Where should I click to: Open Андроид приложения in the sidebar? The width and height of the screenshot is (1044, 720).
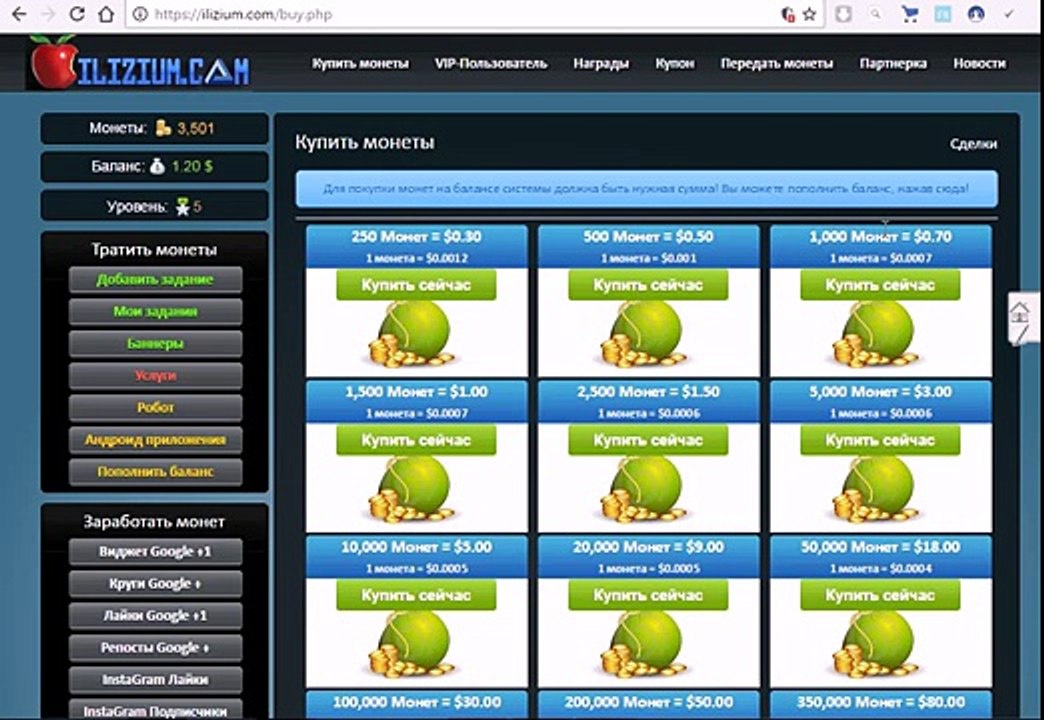pos(155,440)
